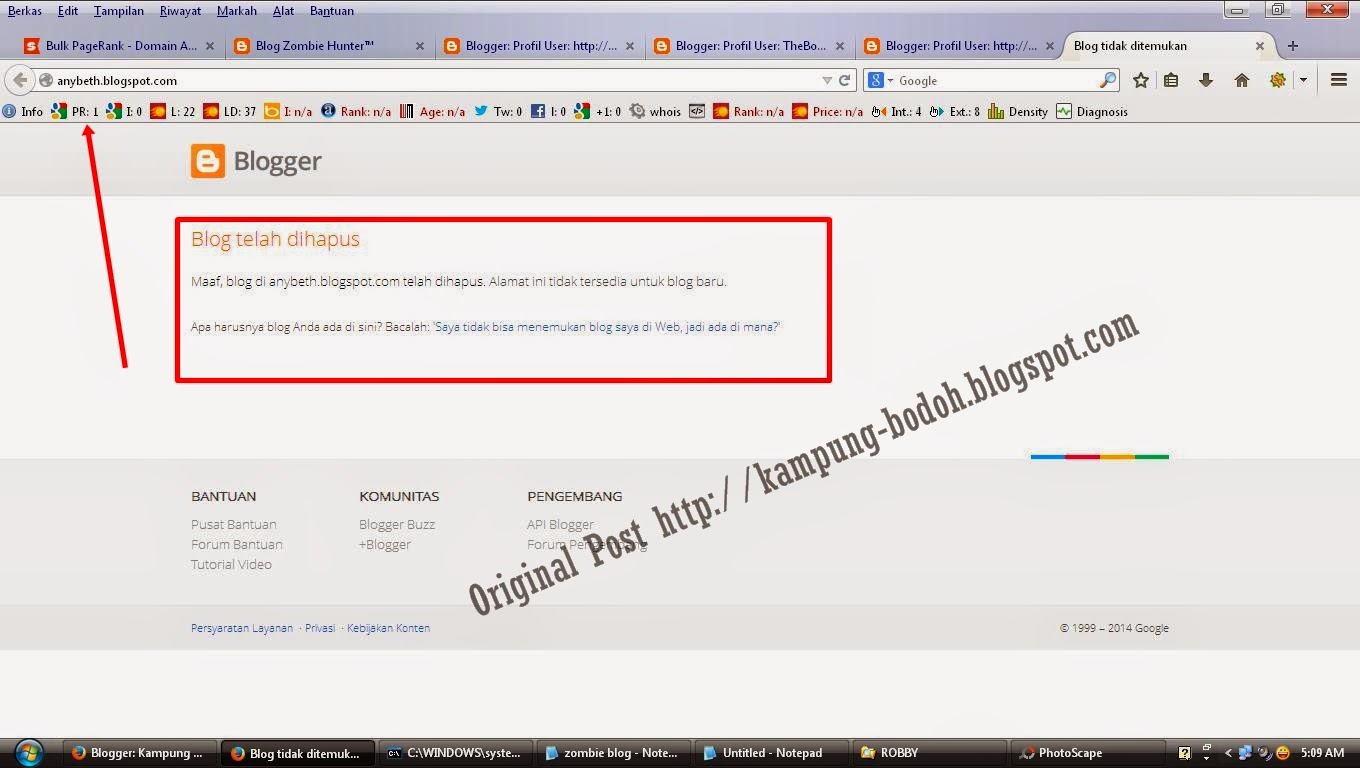
Task: Open the Bantuan menu
Action: click(331, 11)
